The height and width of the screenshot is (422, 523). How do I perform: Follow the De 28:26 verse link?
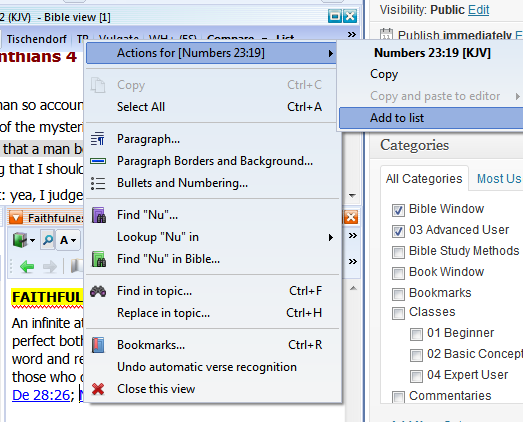click(41, 395)
